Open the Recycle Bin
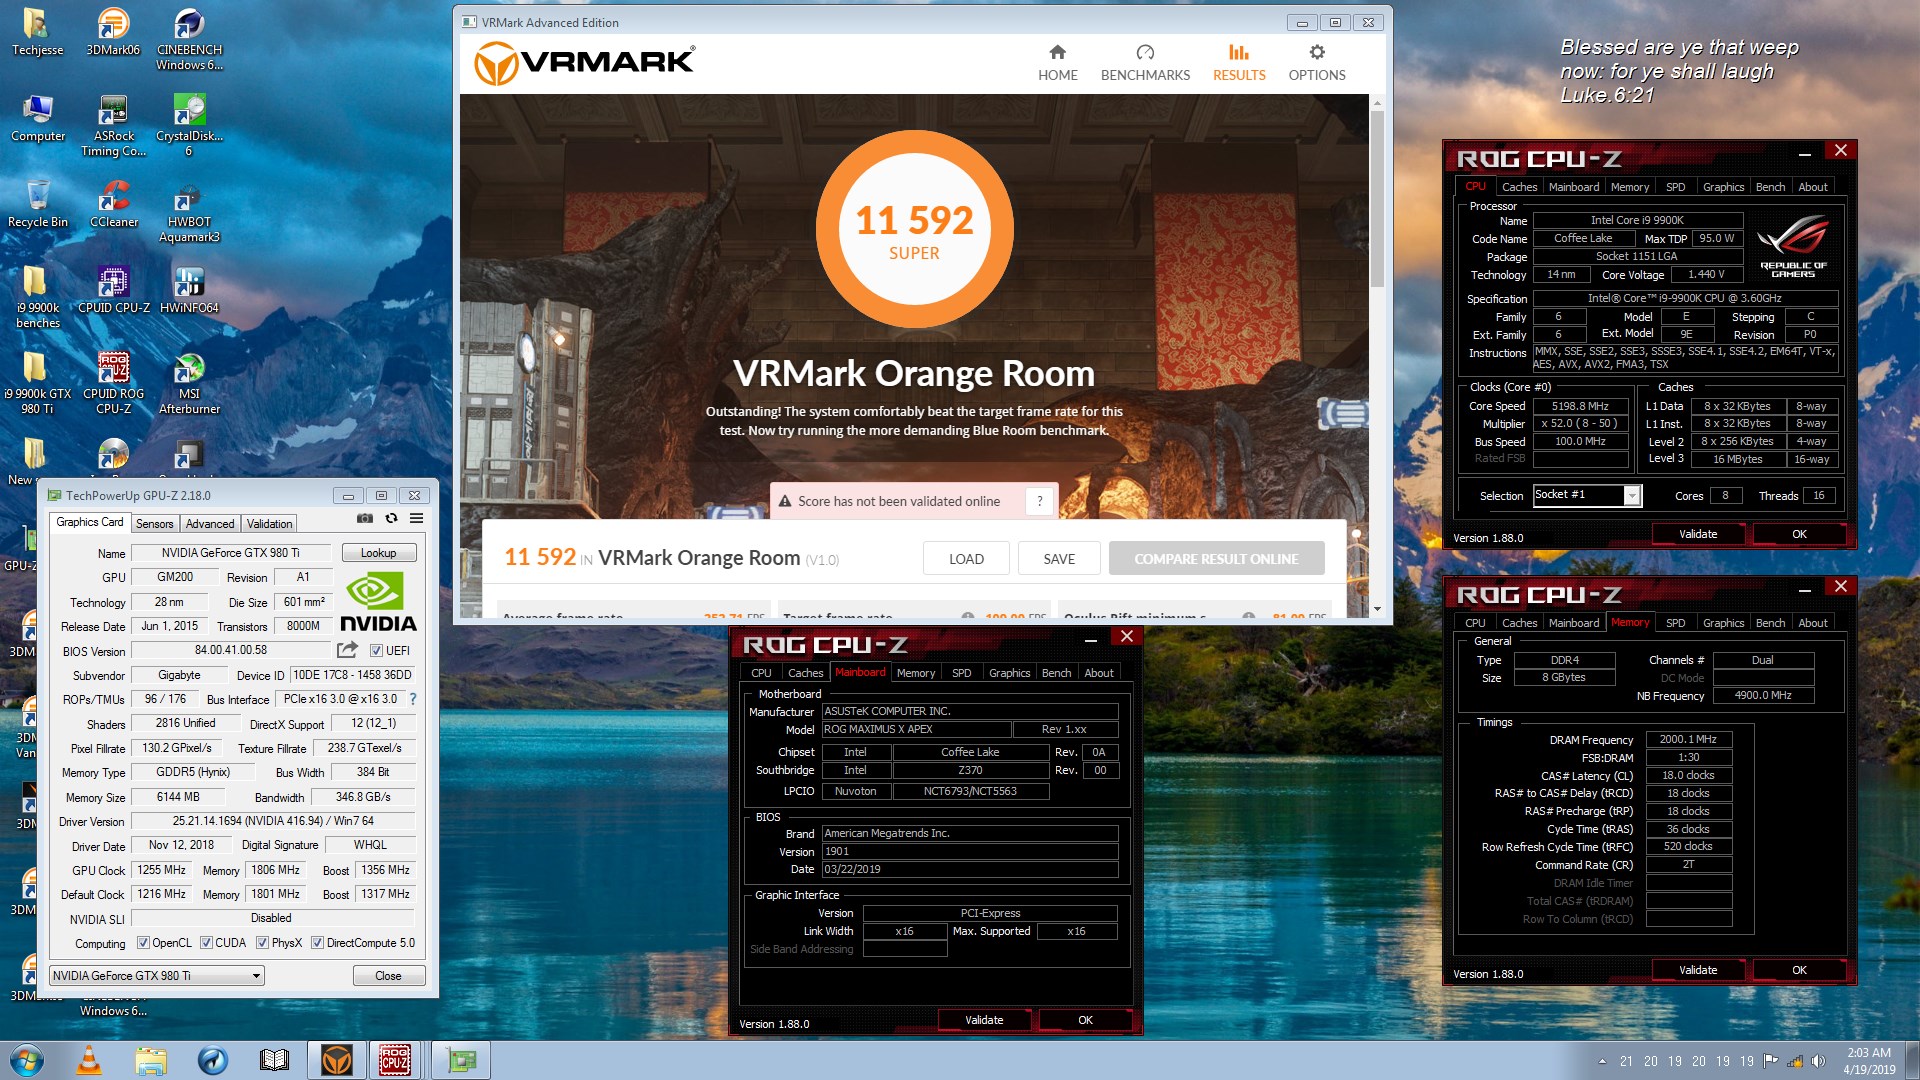This screenshot has width=1920, height=1080. point(37,205)
